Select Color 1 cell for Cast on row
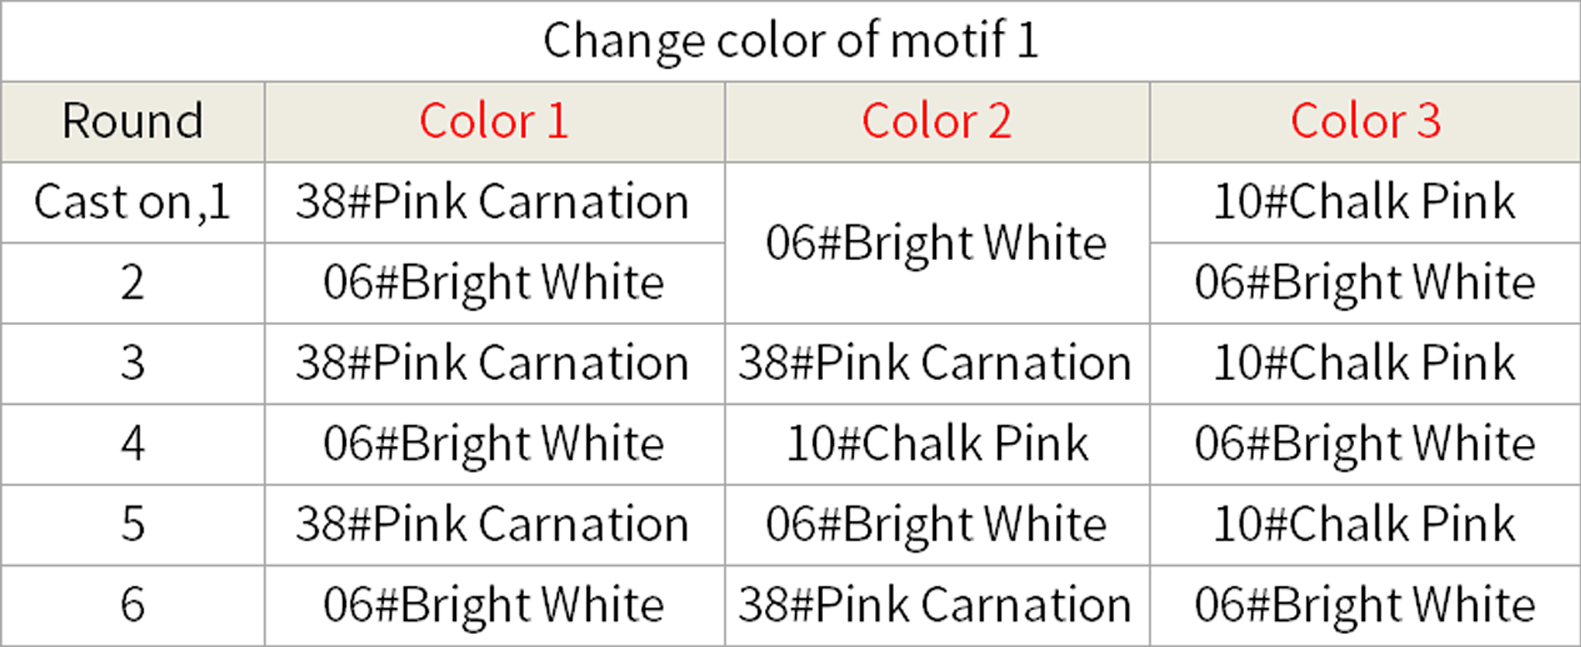 click(494, 203)
